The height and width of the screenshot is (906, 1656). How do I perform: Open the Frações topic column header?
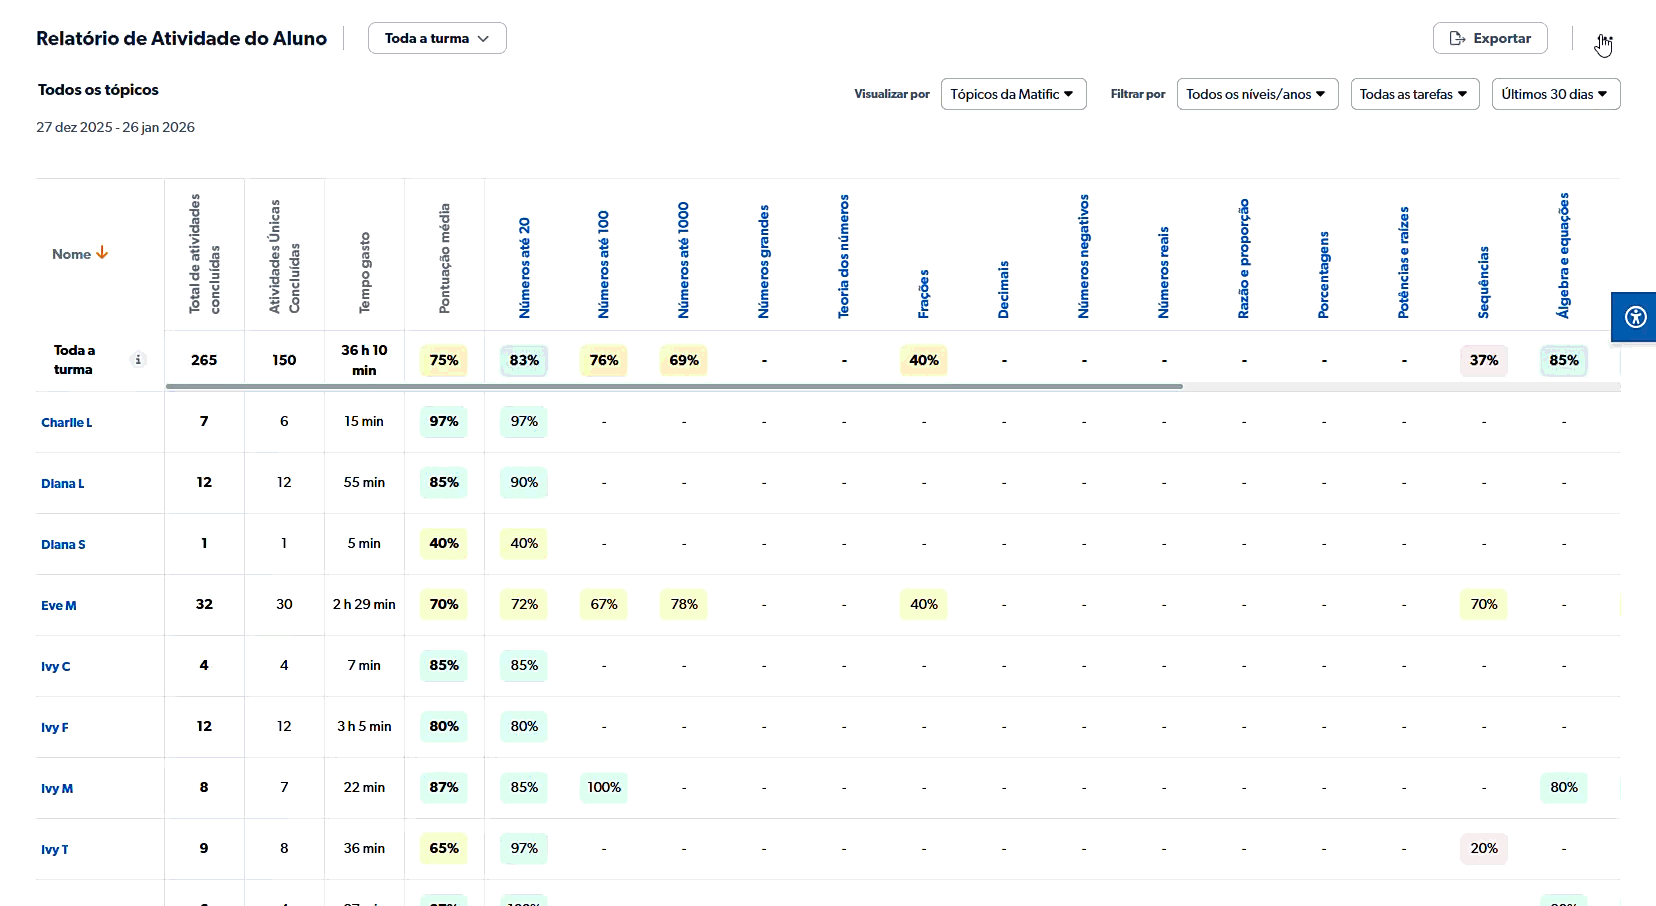(924, 293)
